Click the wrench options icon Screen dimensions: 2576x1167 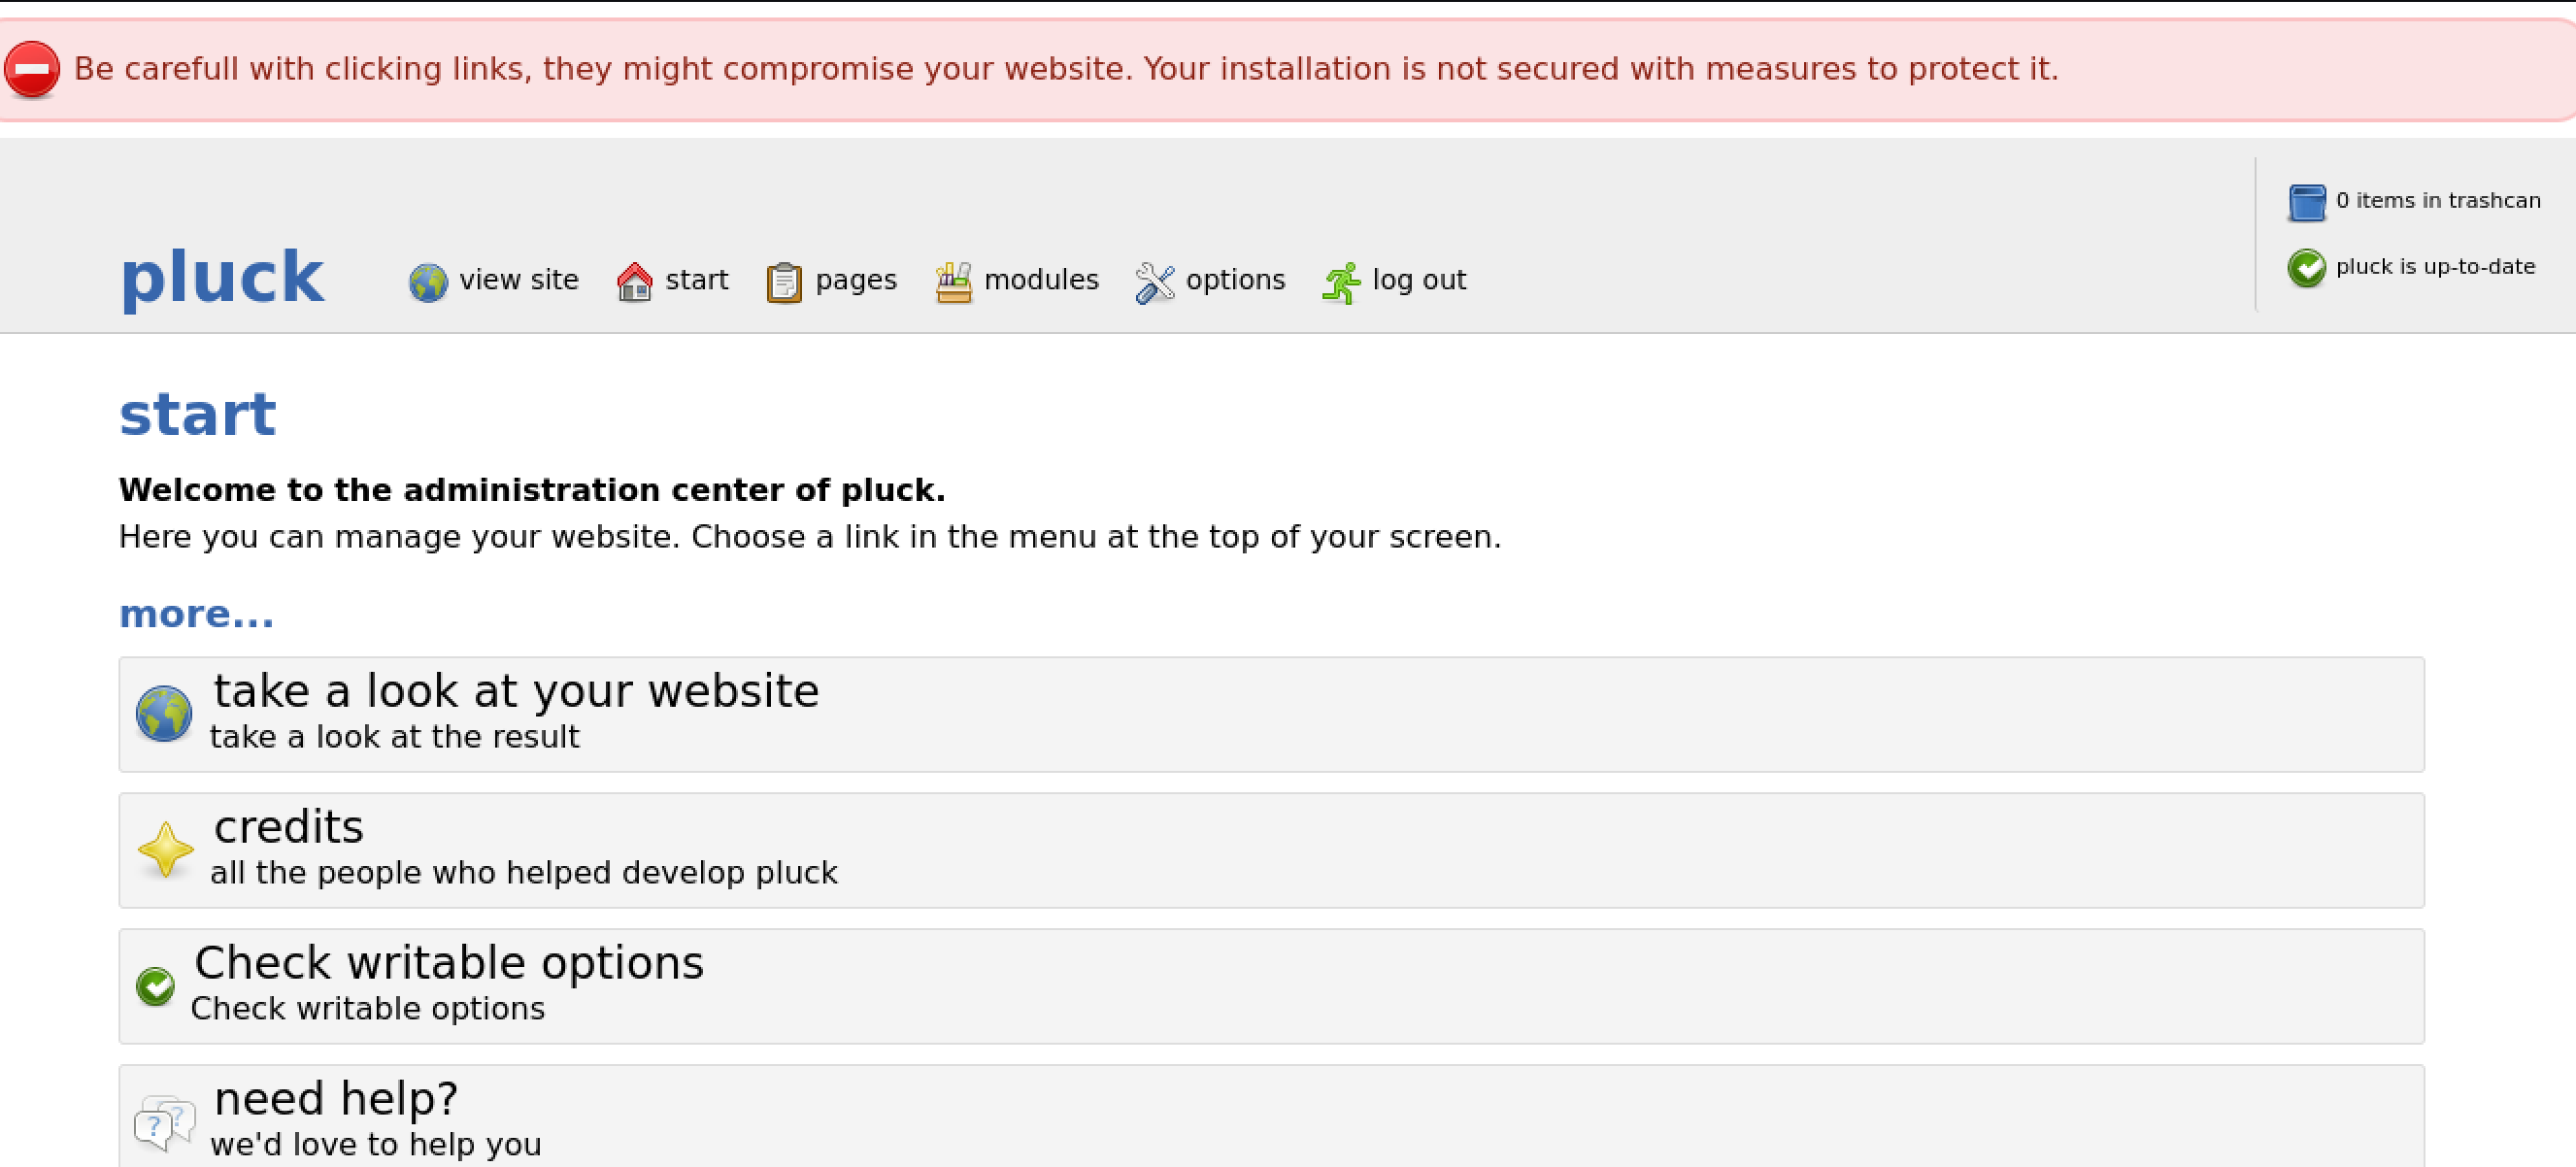1154,282
